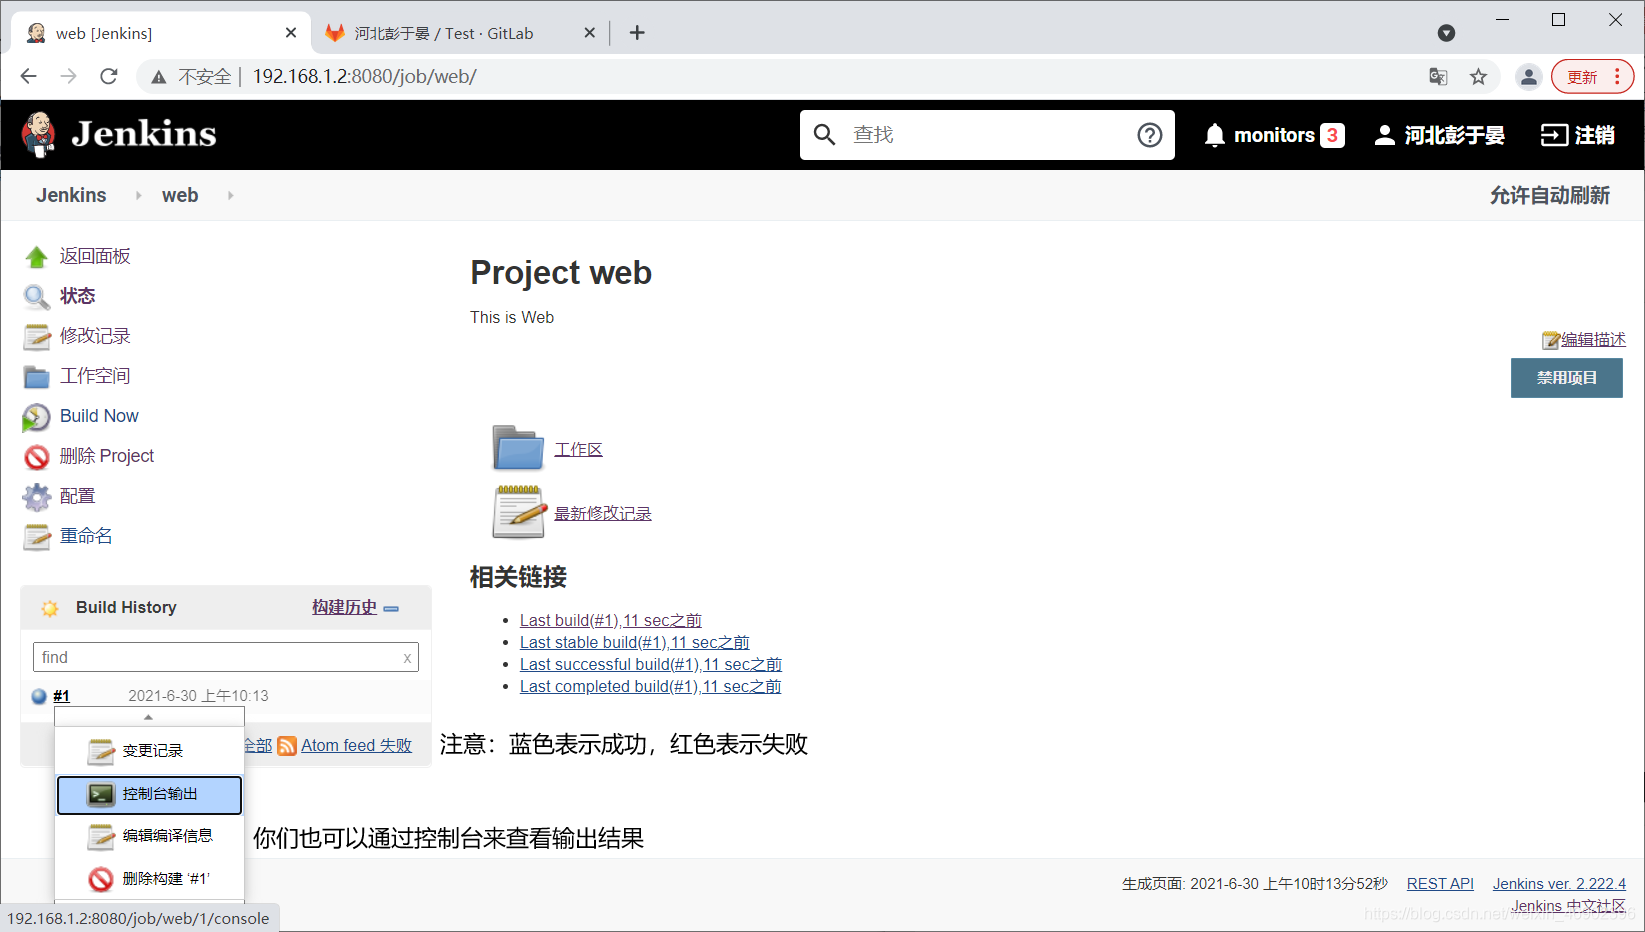The height and width of the screenshot is (932, 1645).
Task: Switch to the web [Jenkins] tab
Action: click(160, 33)
